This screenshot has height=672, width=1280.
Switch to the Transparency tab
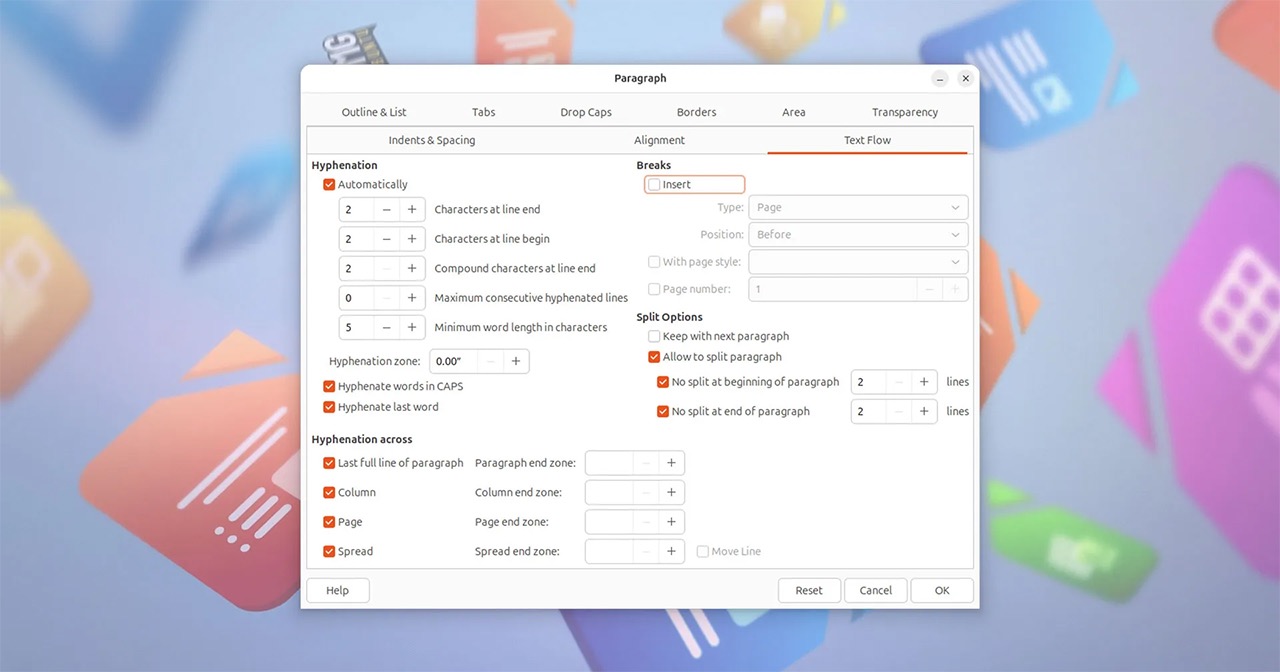[x=905, y=112]
